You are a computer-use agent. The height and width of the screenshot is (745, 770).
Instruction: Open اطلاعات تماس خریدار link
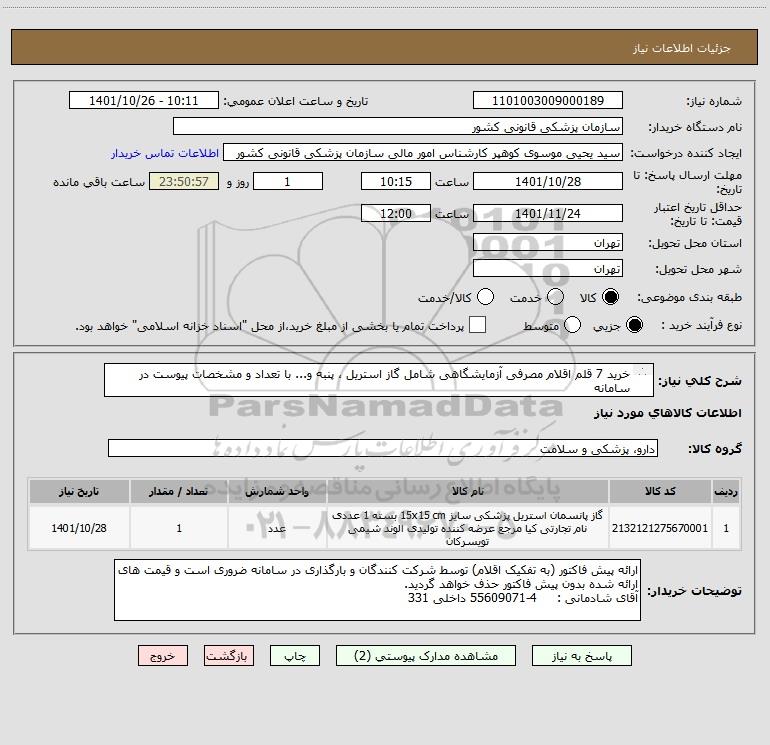point(165,153)
